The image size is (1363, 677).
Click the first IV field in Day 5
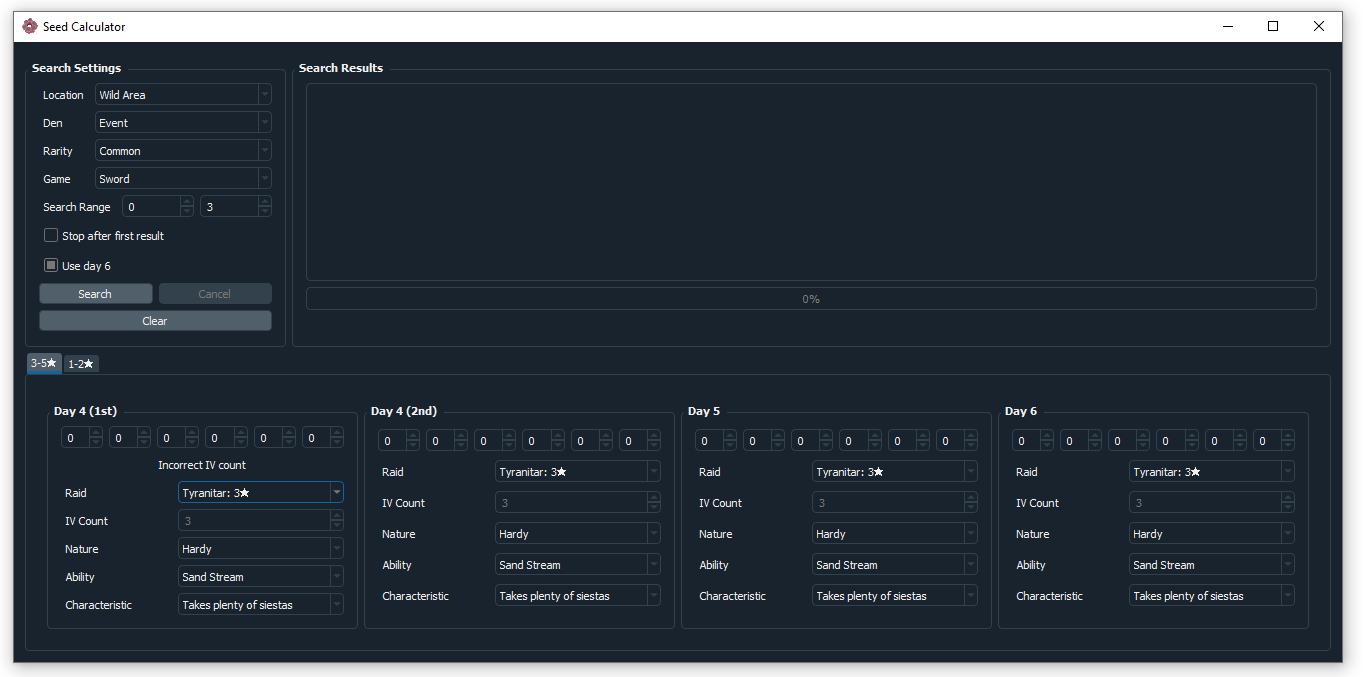coord(709,441)
